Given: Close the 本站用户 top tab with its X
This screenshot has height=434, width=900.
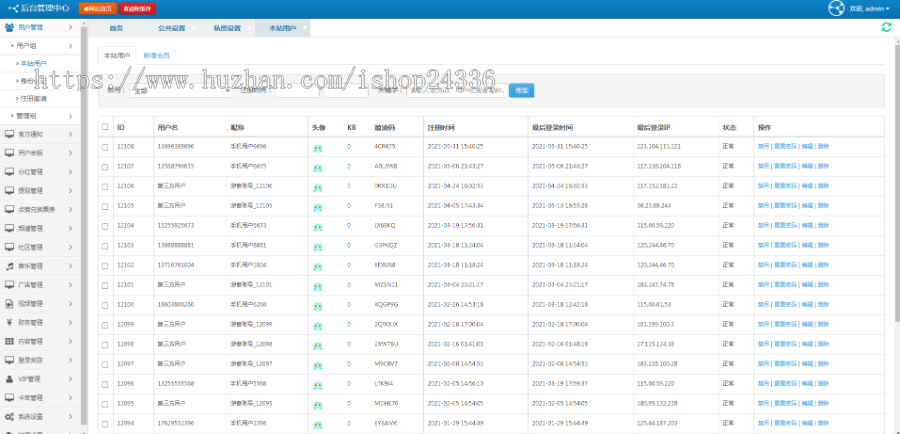Looking at the screenshot, I should (x=304, y=26).
